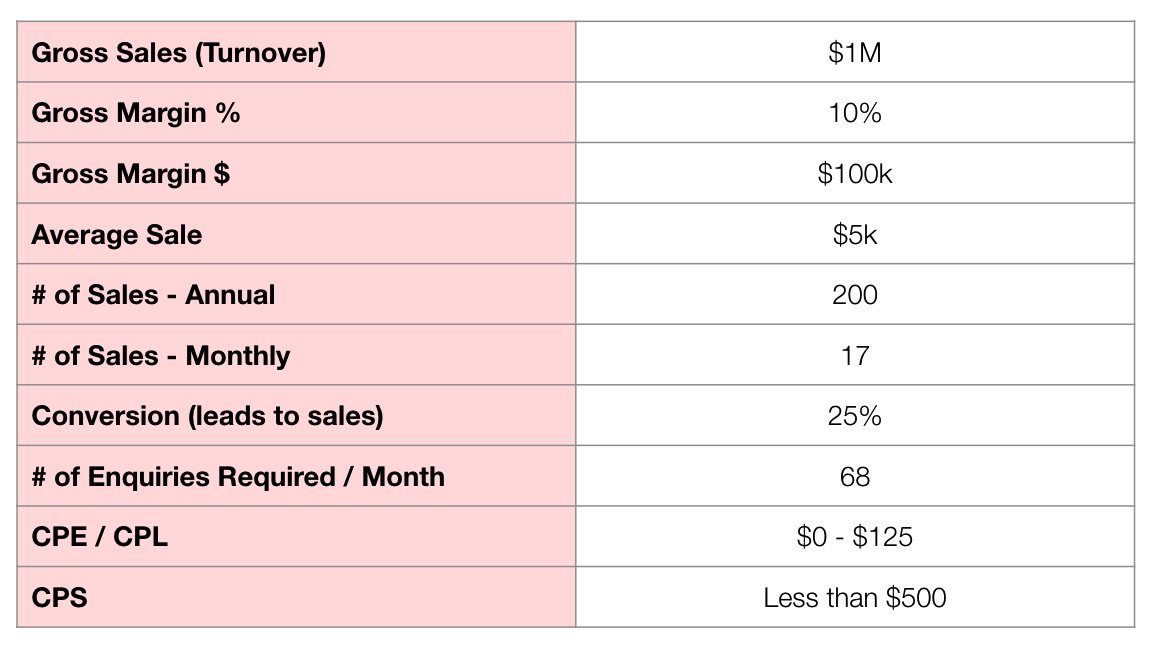Click the CPE / CPL label cell
The height and width of the screenshot is (646, 1150).
coord(100,537)
